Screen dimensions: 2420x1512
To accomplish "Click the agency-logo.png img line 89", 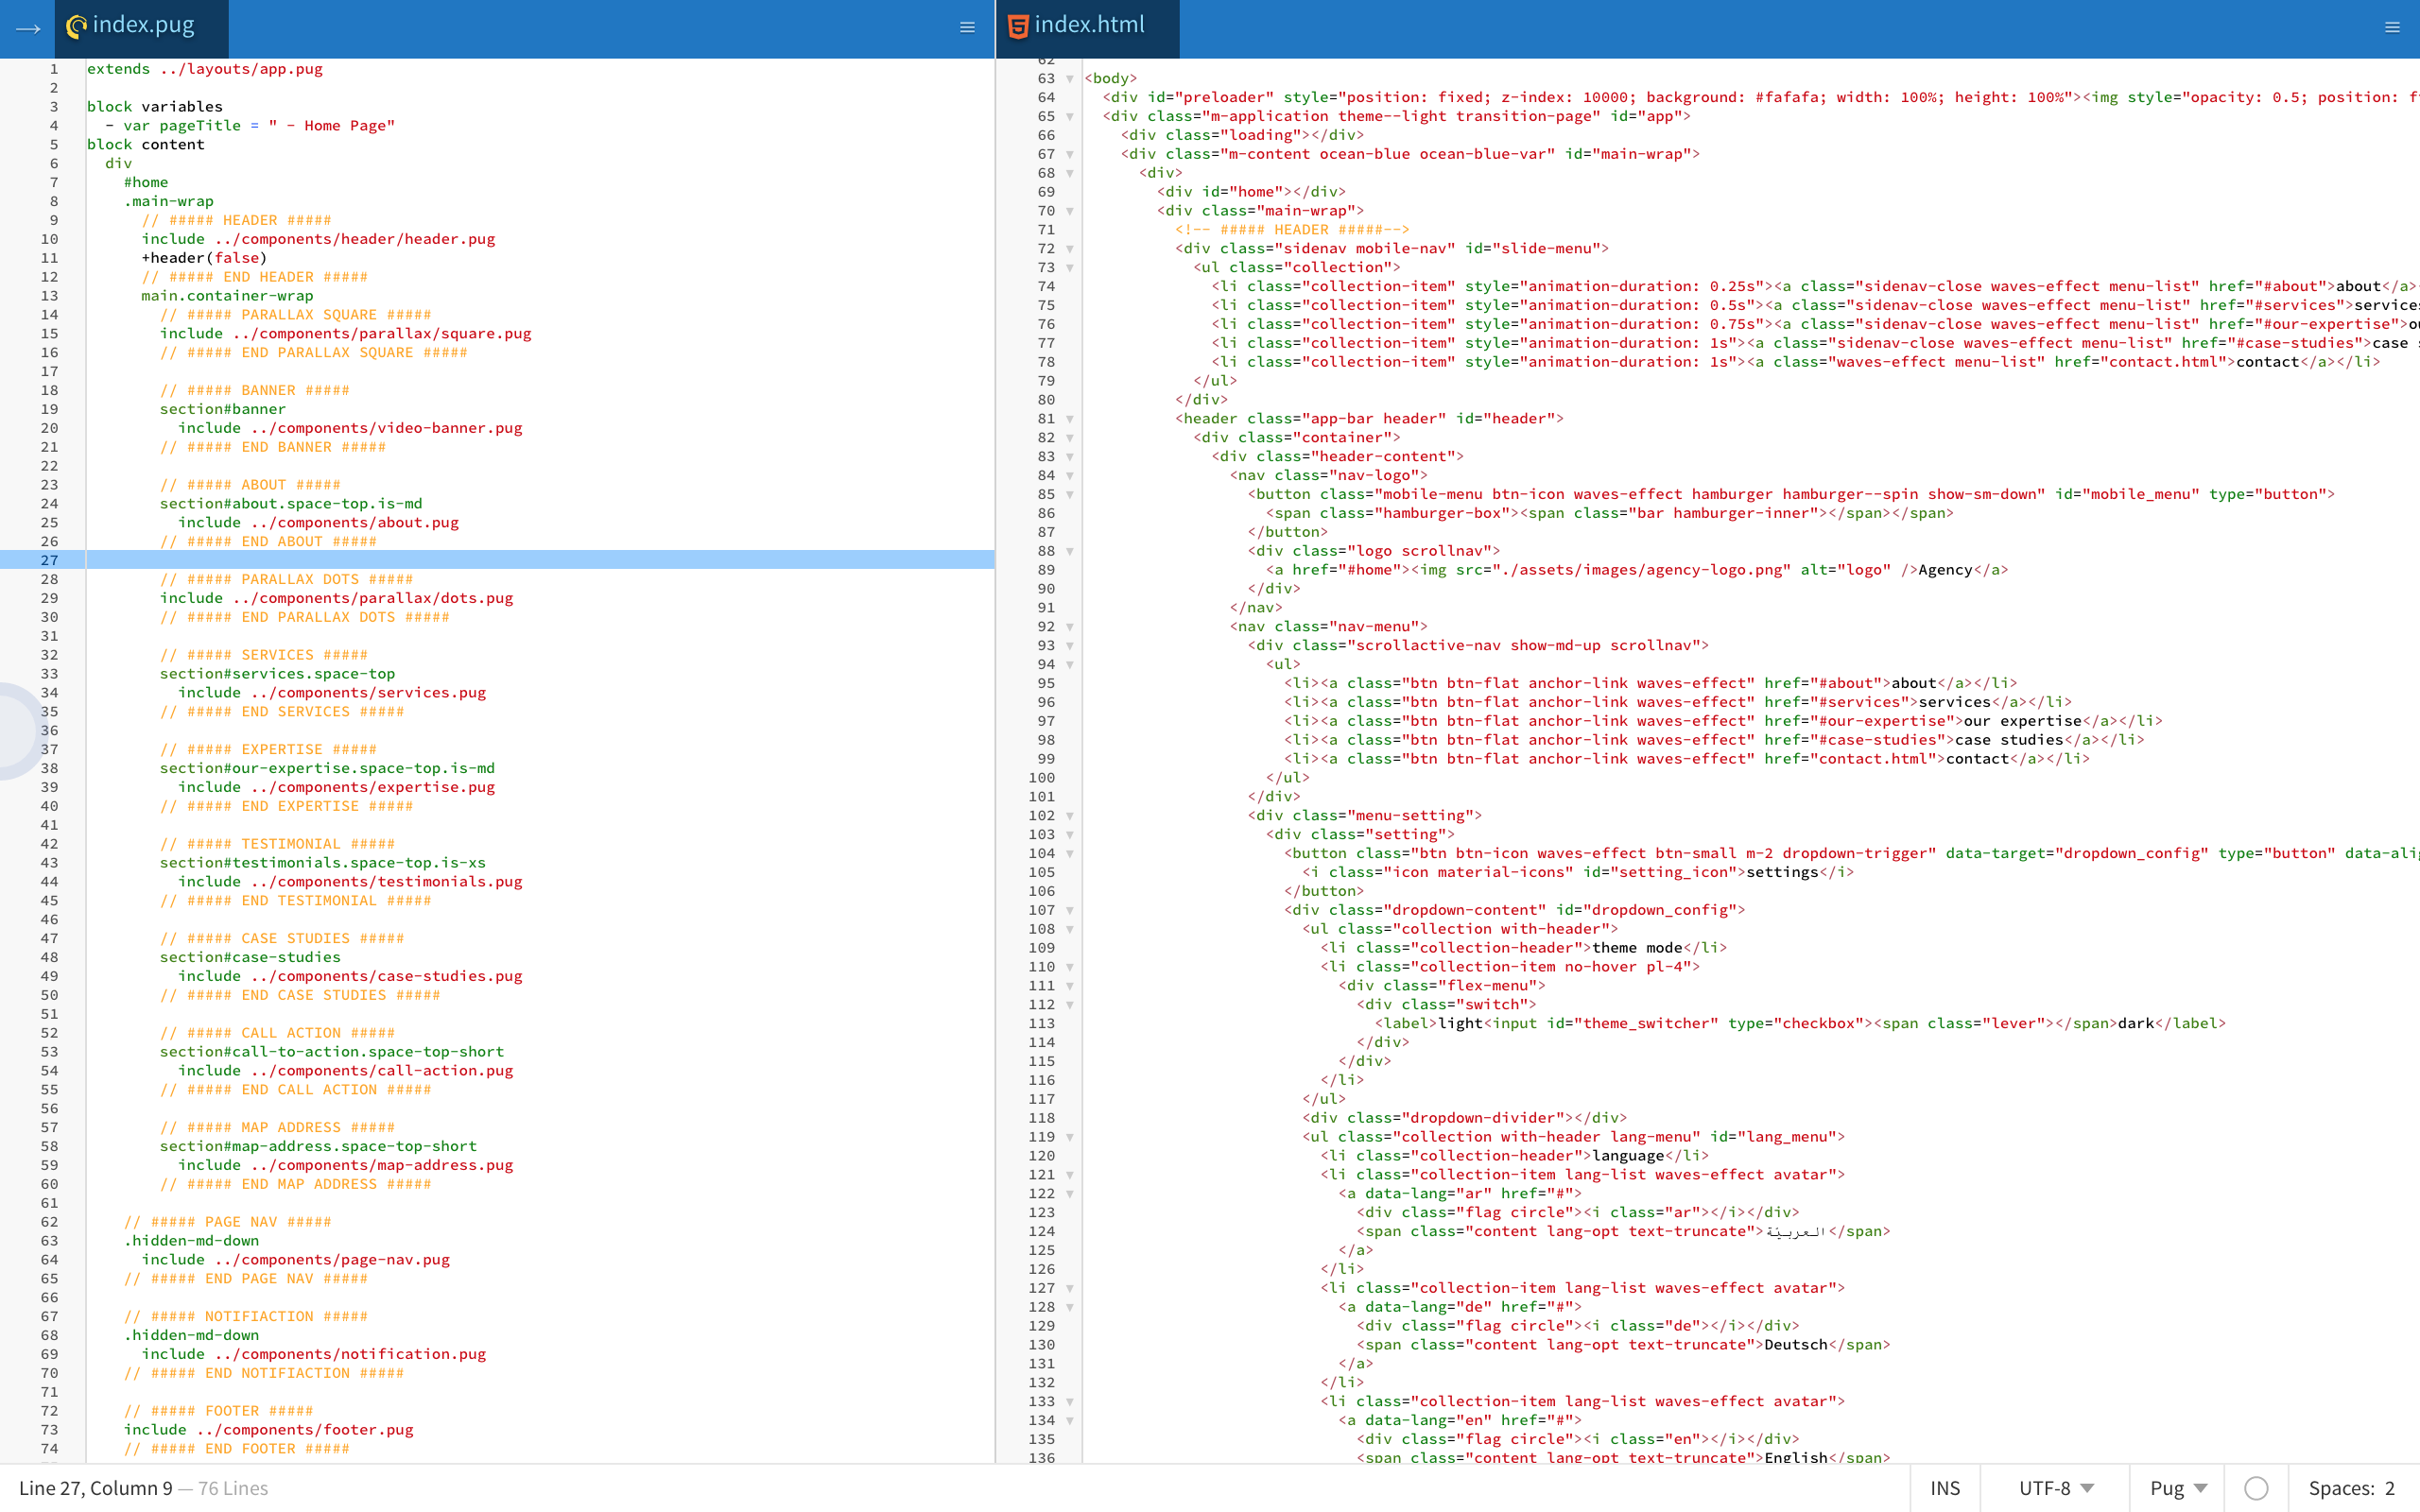I will [x=1637, y=570].
